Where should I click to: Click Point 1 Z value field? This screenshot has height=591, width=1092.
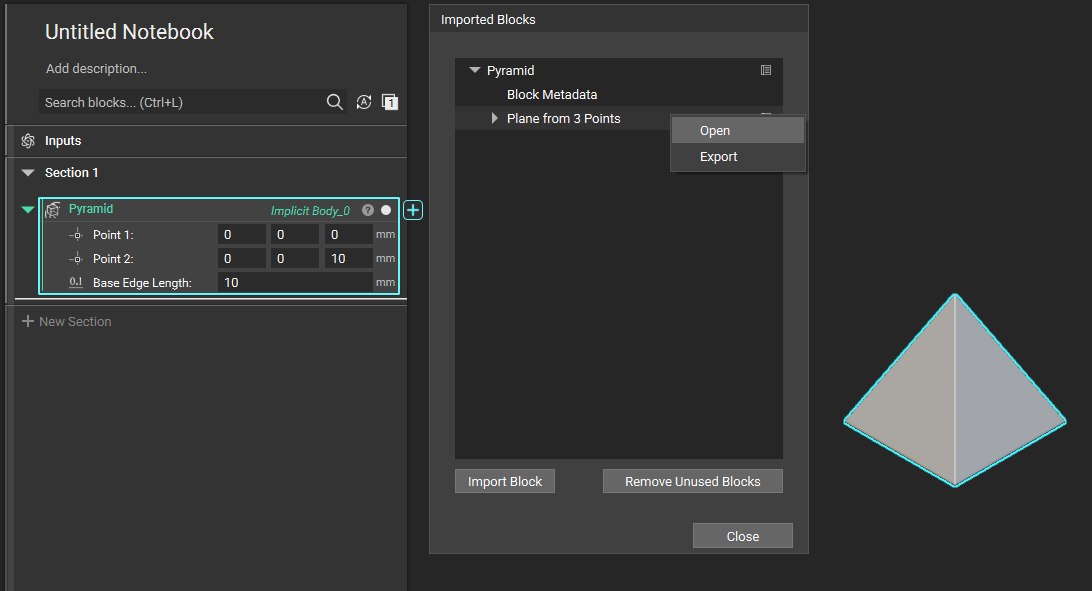point(348,235)
